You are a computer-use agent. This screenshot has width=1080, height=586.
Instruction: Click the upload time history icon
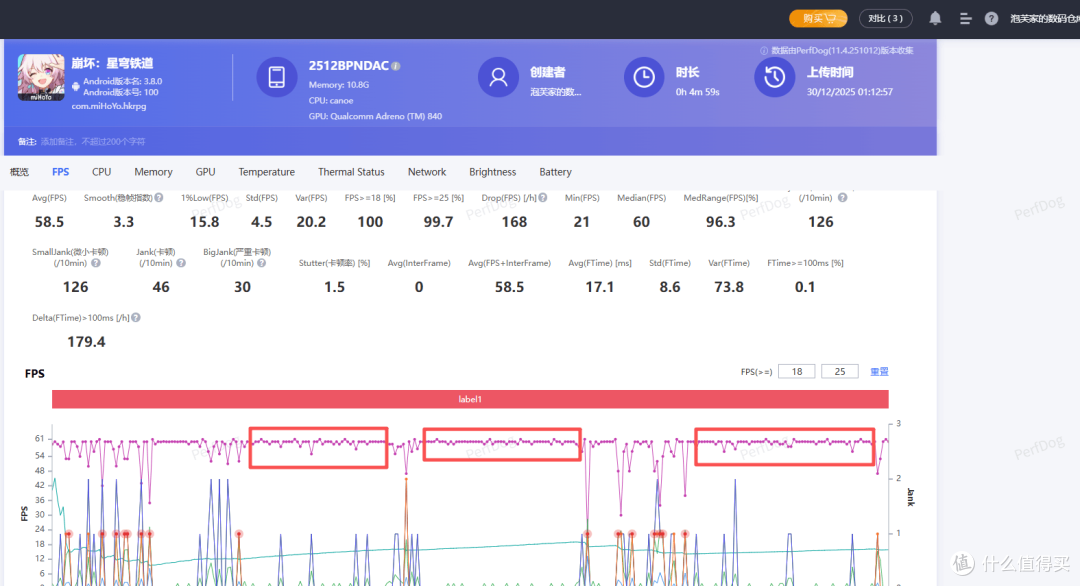coord(774,77)
